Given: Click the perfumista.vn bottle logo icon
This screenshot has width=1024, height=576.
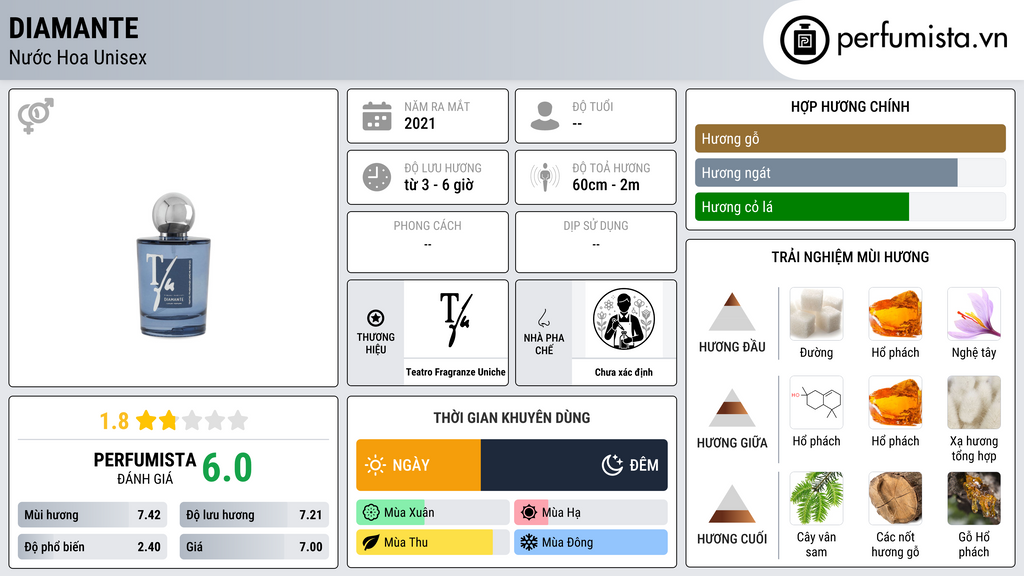Looking at the screenshot, I should coord(804,40).
